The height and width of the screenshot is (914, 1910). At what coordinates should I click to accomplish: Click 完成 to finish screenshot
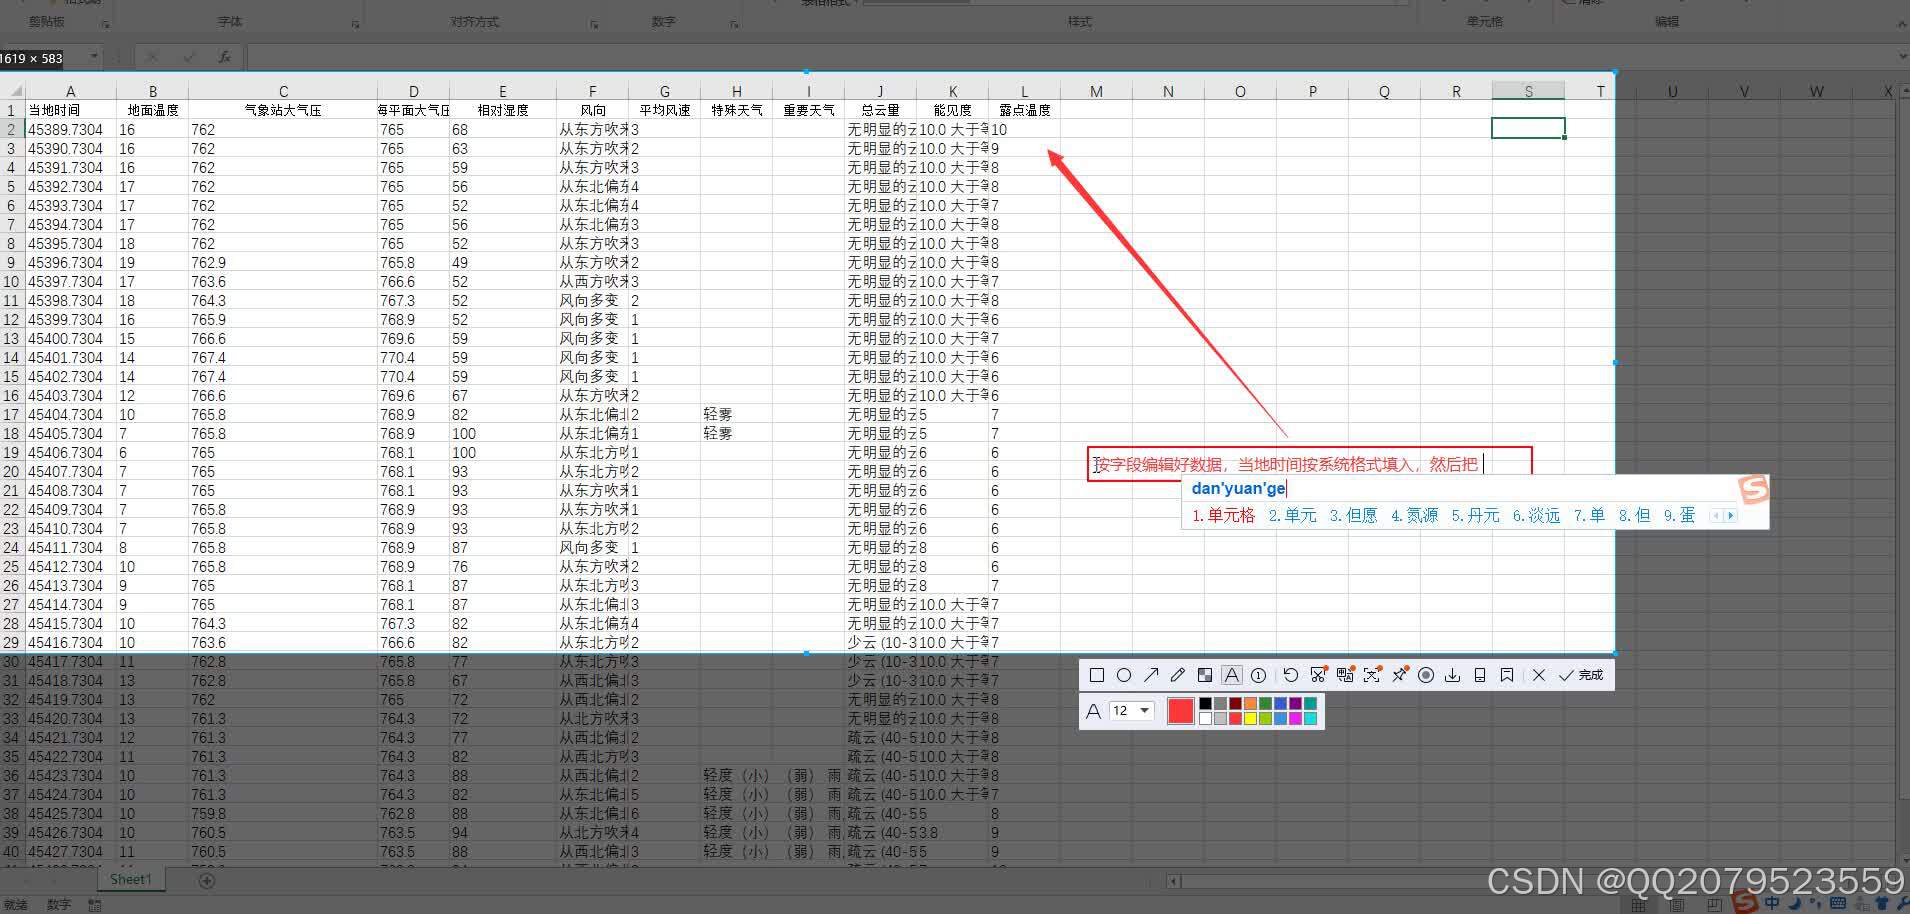pos(1581,675)
